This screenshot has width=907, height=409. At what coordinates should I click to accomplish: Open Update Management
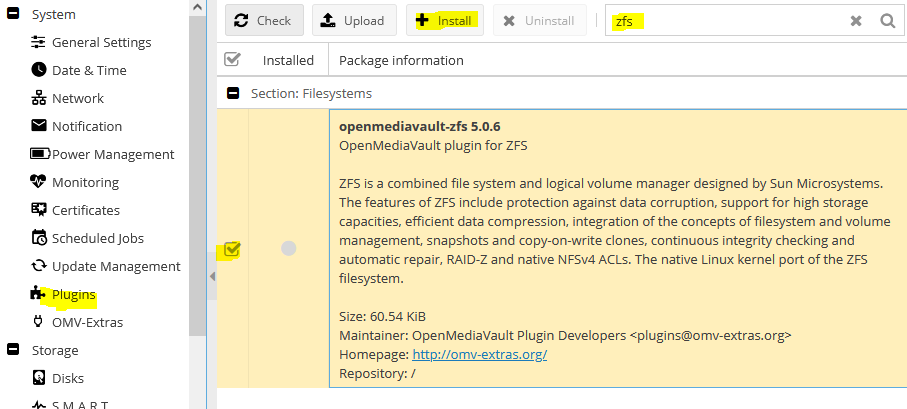click(x=116, y=266)
